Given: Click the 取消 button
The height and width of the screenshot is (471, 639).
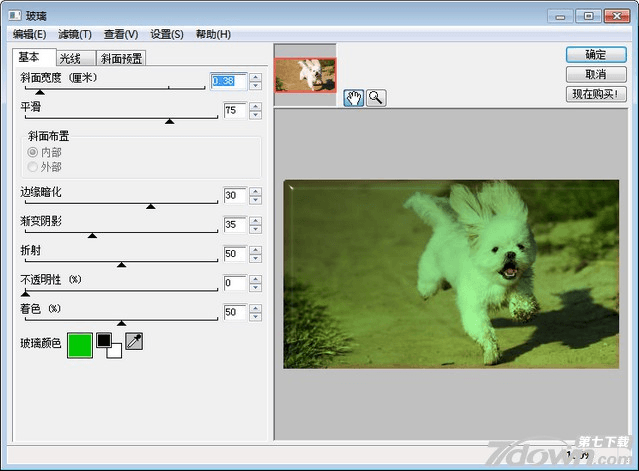Looking at the screenshot, I should tap(596, 74).
